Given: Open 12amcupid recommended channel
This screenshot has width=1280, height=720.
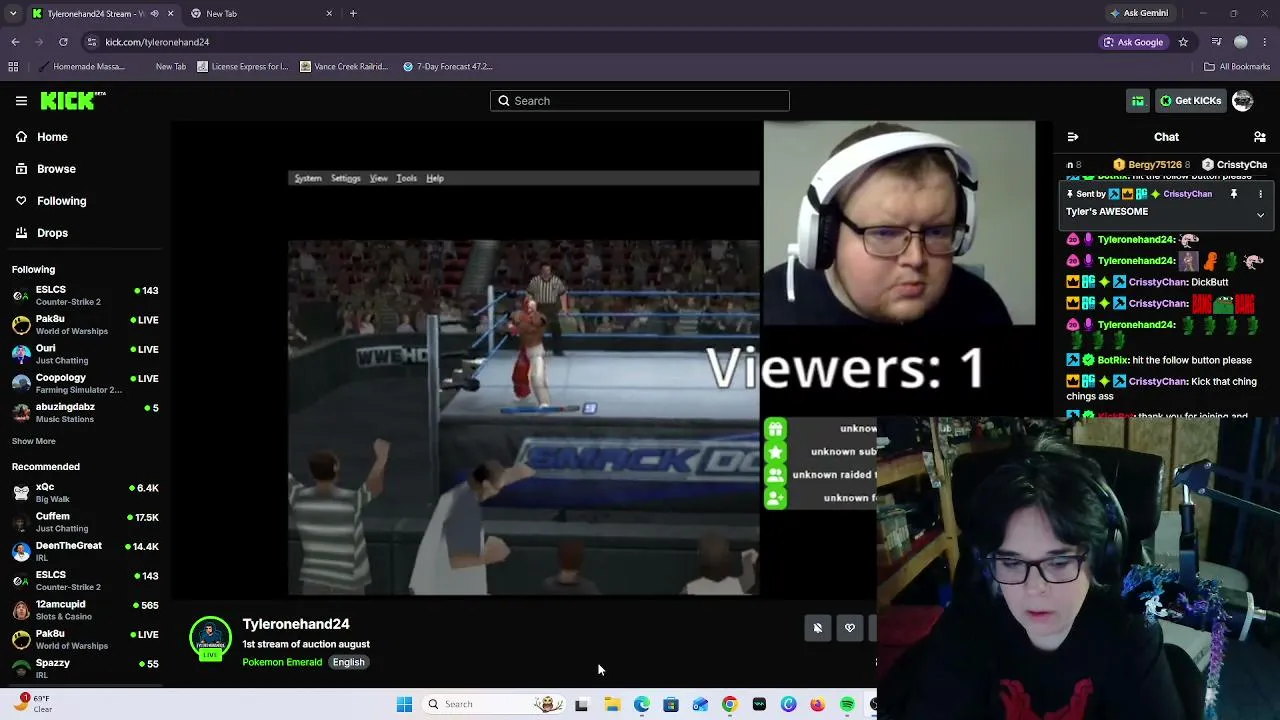Looking at the screenshot, I should (x=85, y=609).
